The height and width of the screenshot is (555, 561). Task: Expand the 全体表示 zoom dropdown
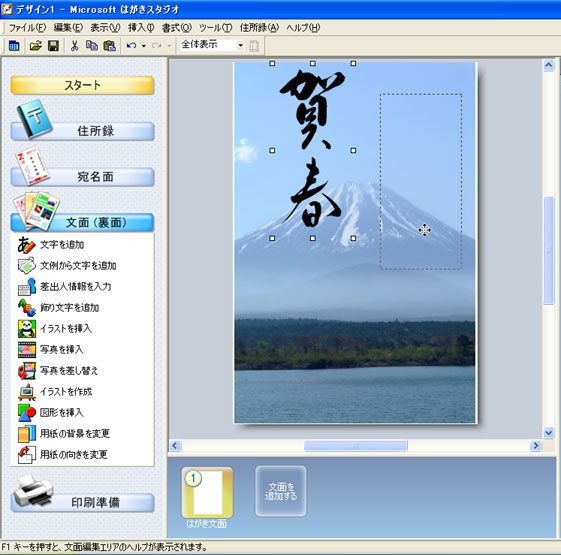(x=240, y=45)
